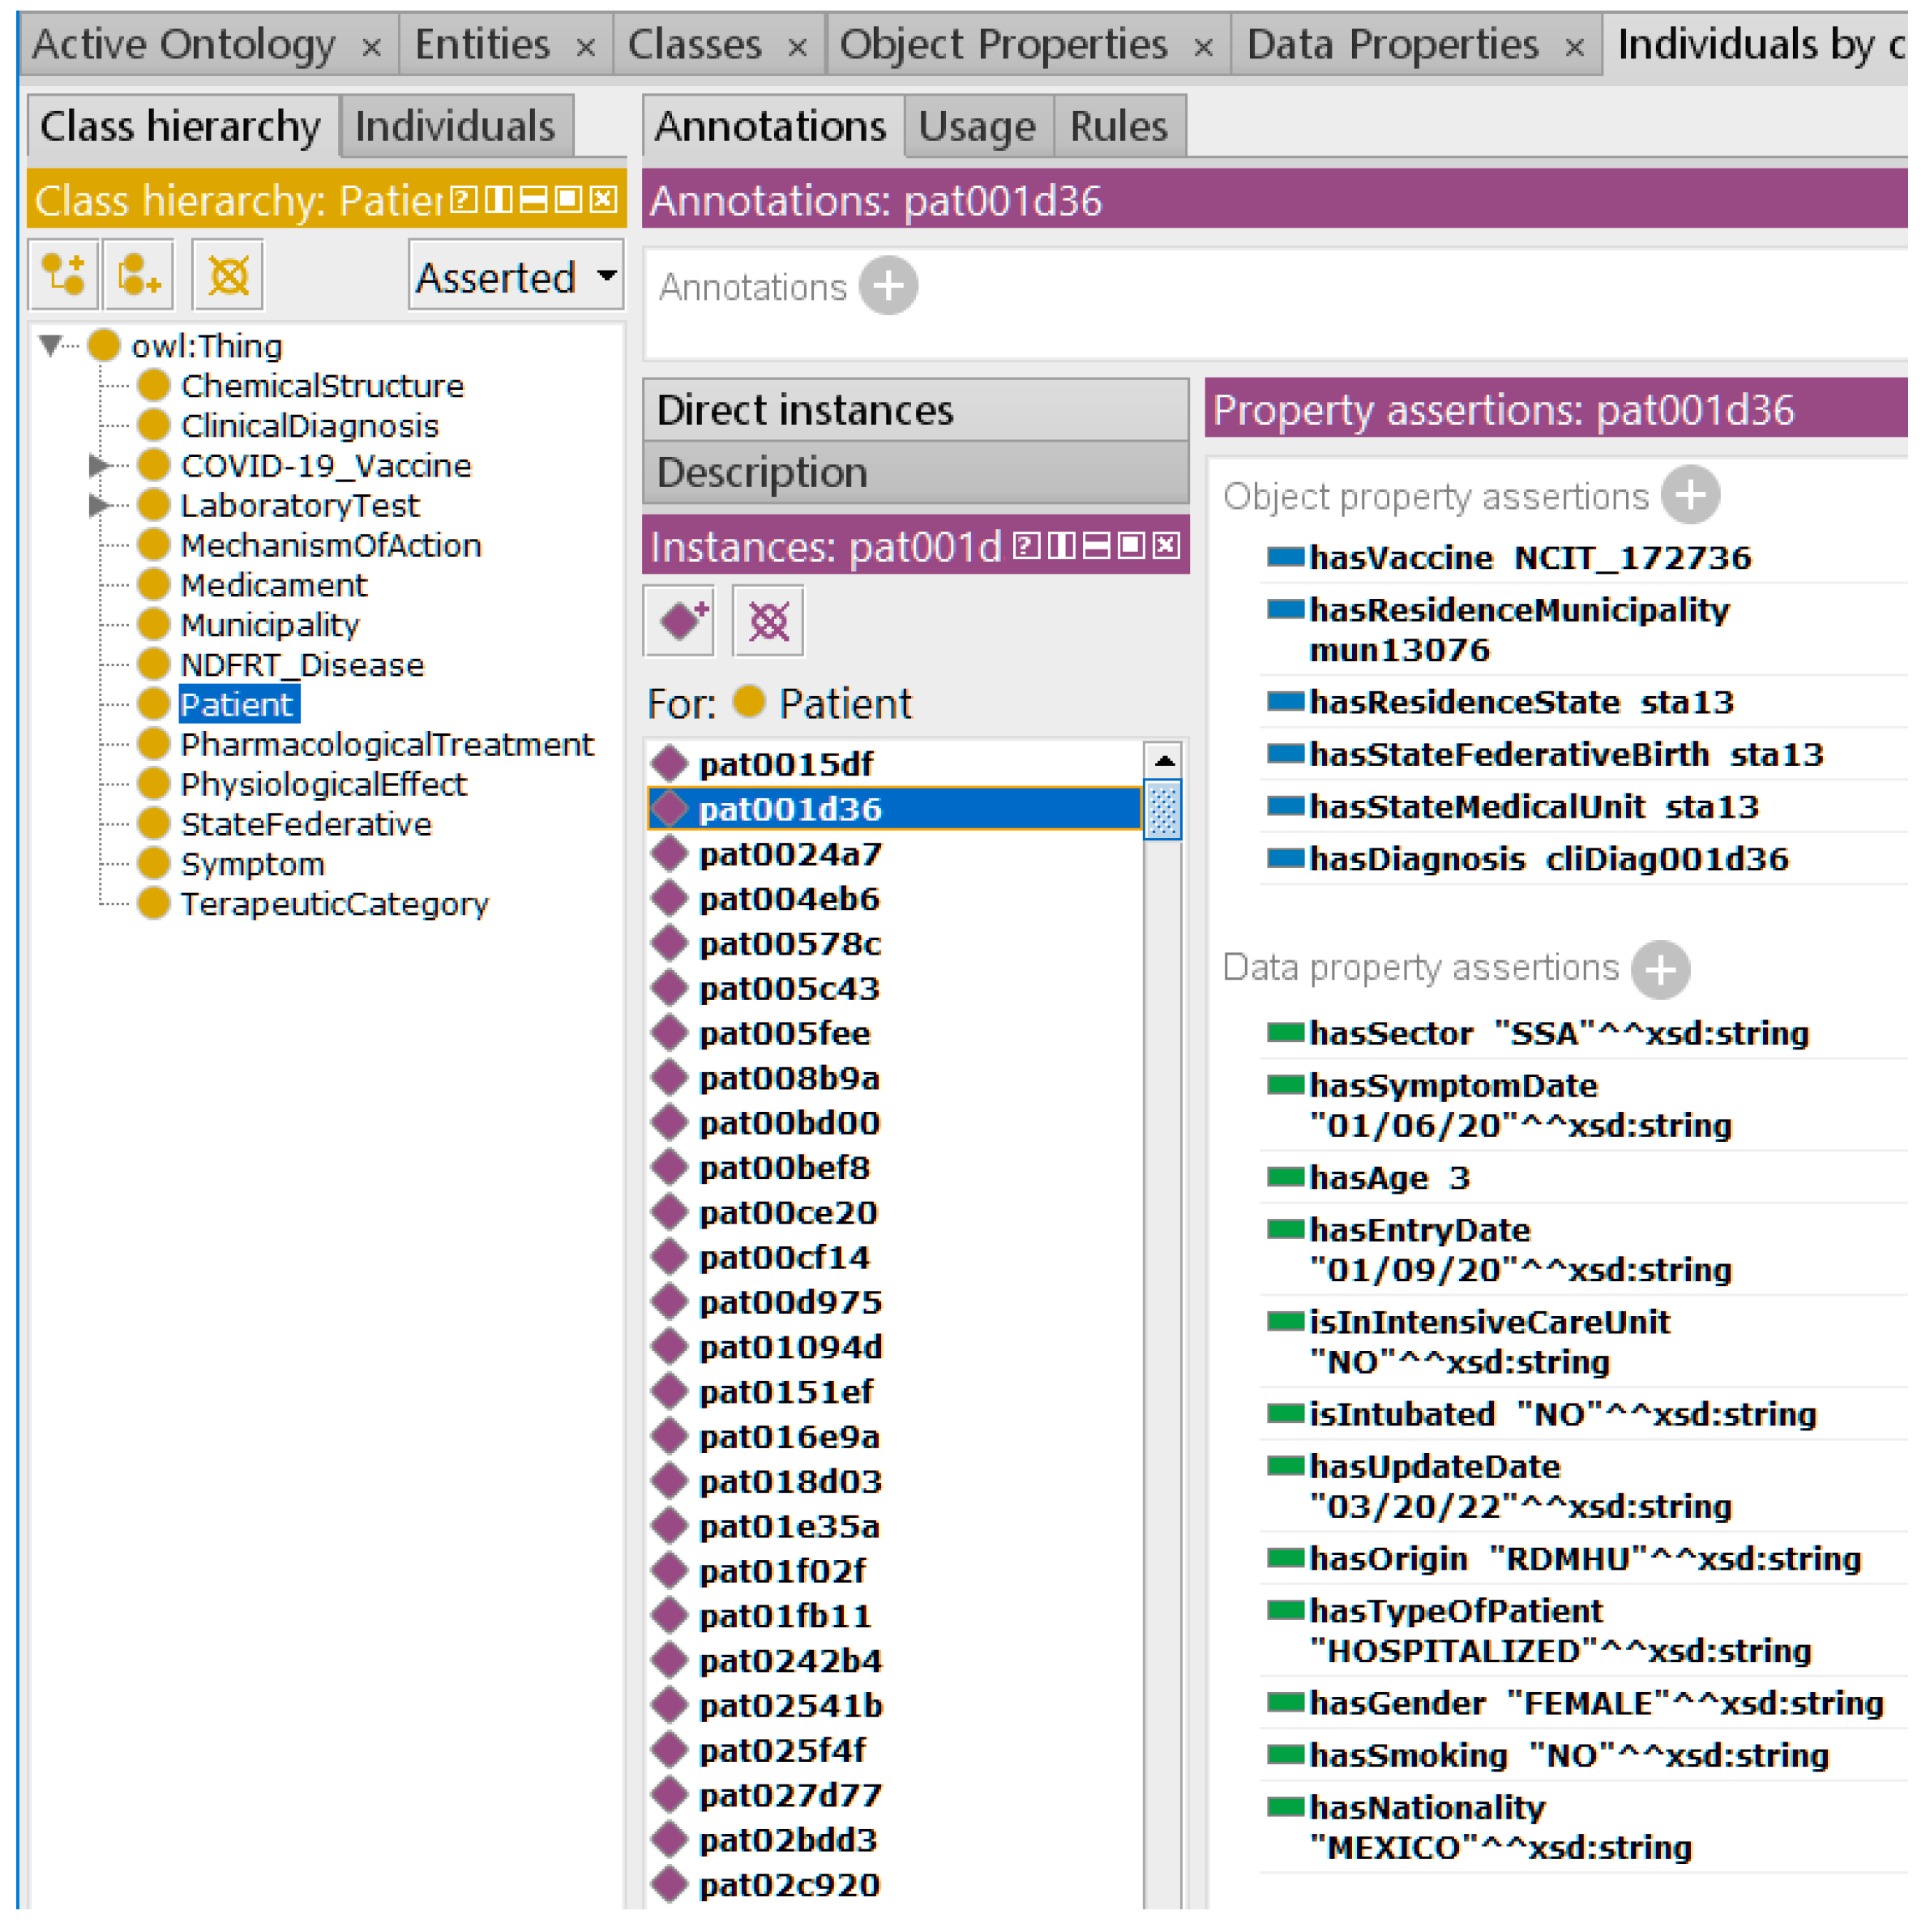Click the add individual diamond icon
Image resolution: width=1930 pixels, height=1932 pixels.
[680, 621]
